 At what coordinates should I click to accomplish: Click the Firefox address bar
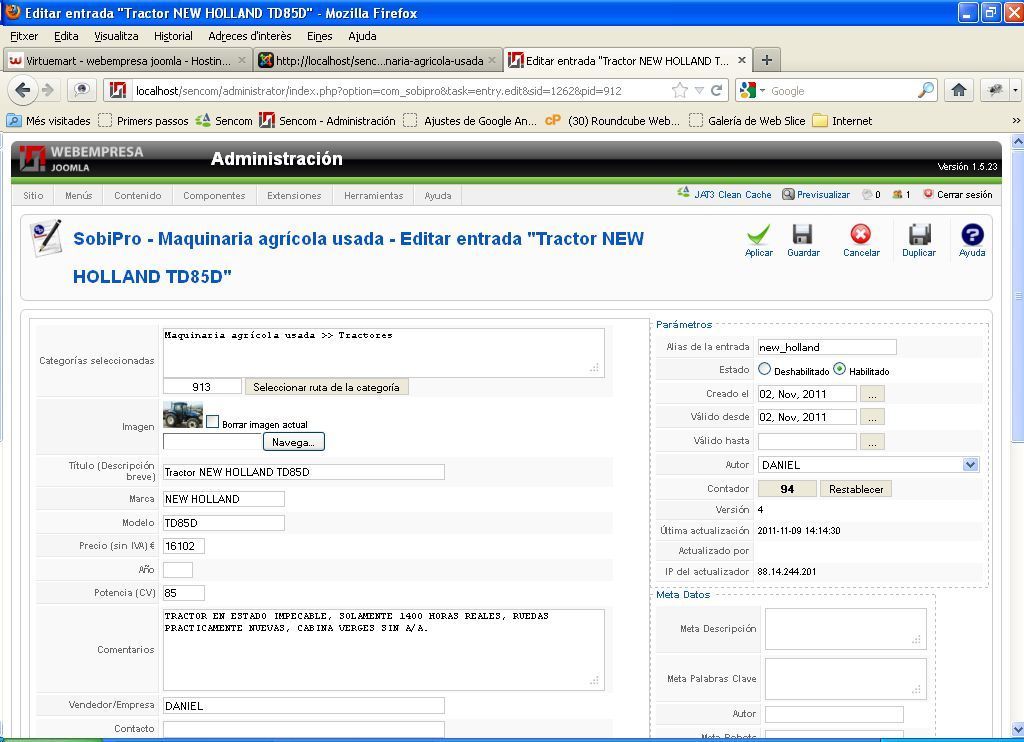tap(400, 91)
